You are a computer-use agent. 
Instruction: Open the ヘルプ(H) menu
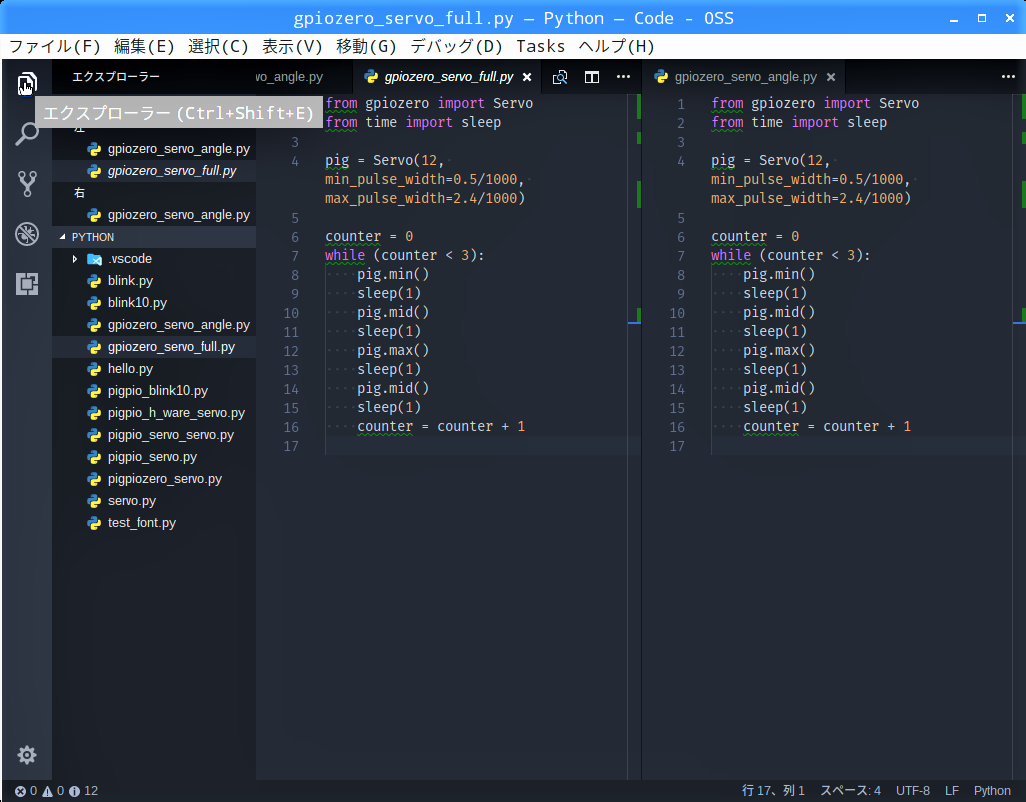point(616,46)
